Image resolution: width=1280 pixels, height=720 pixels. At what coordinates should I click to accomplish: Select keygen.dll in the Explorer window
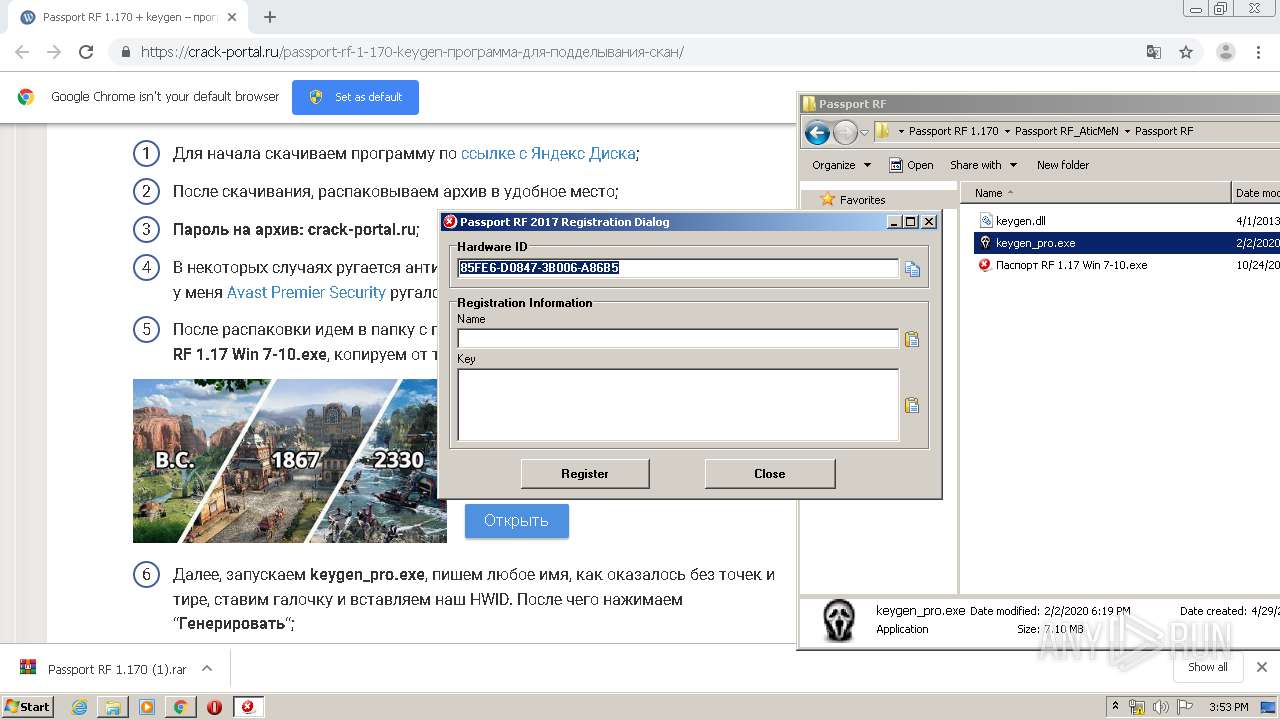tap(1020, 220)
